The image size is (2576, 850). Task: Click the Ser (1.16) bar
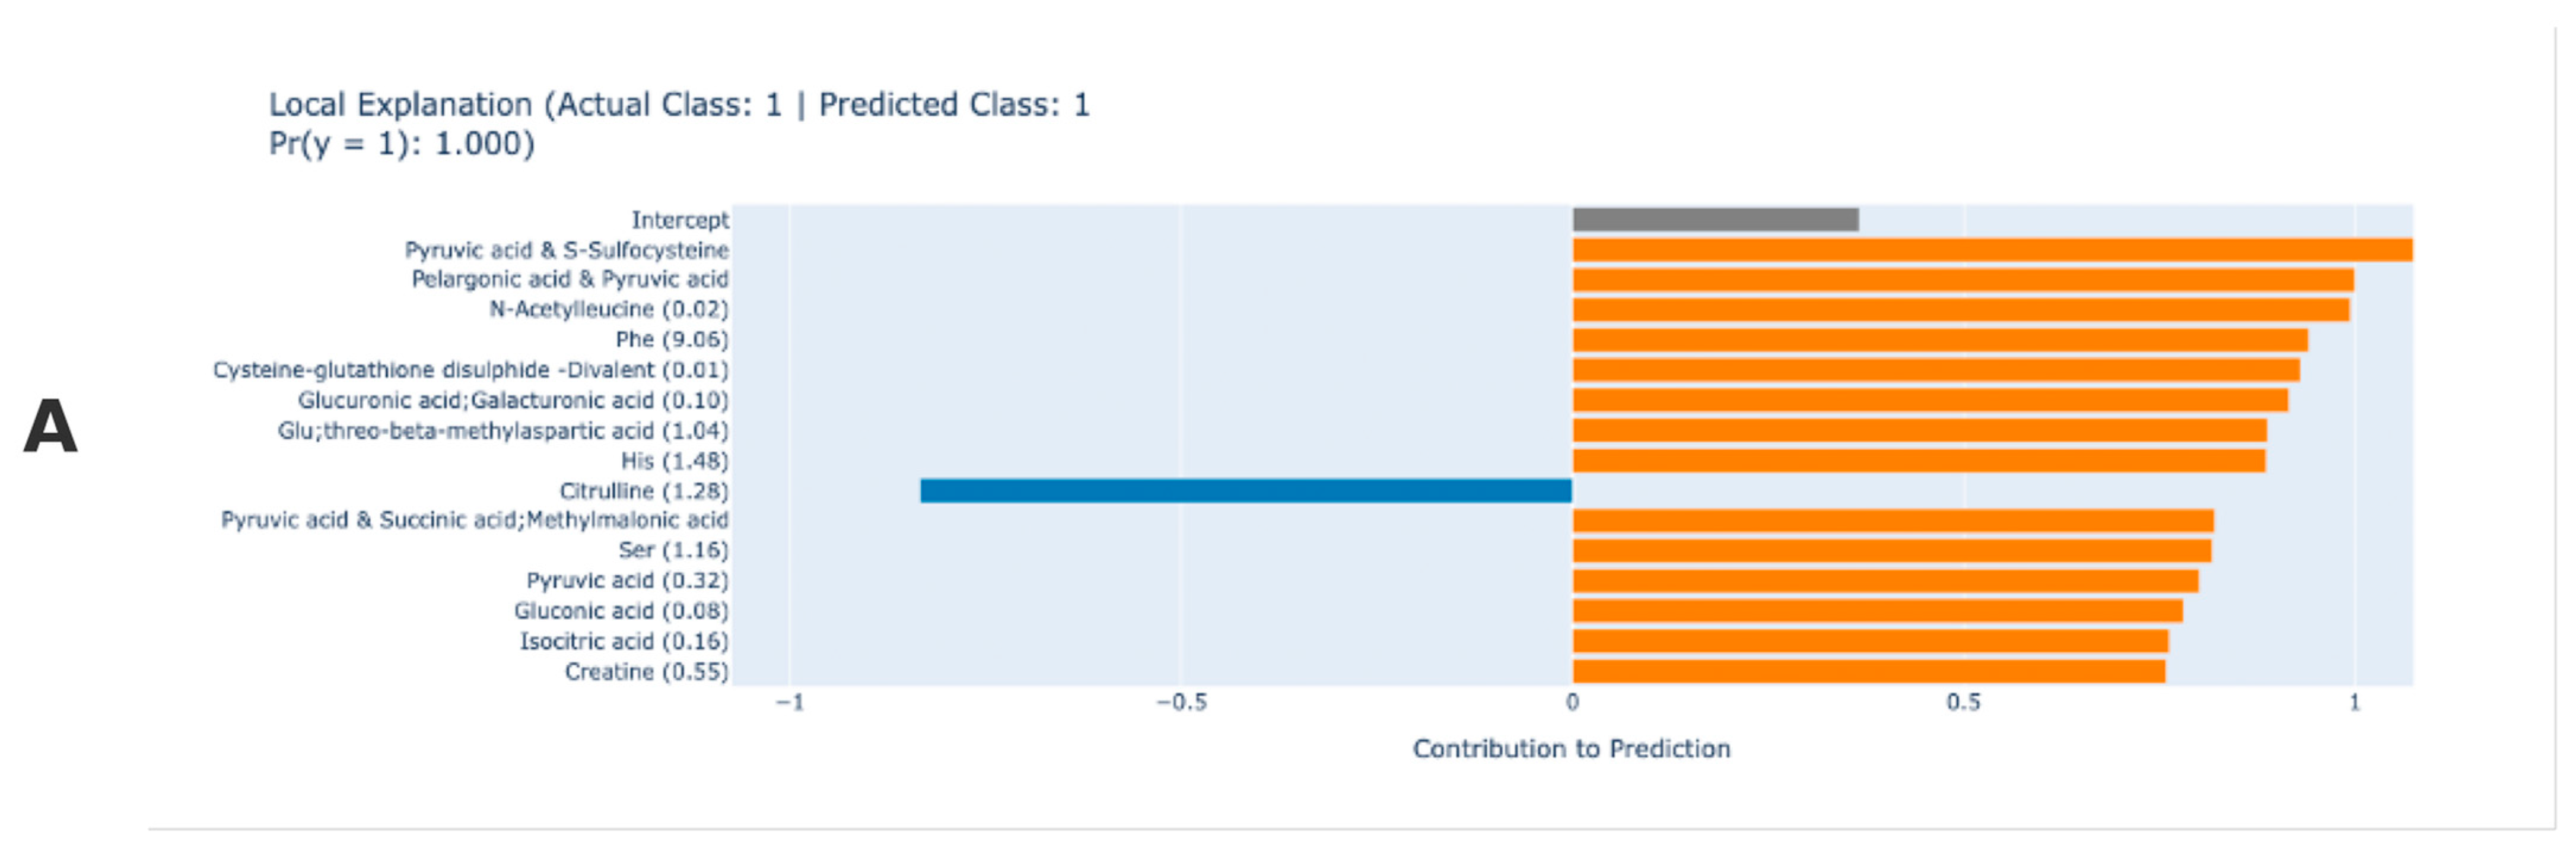[1891, 551]
